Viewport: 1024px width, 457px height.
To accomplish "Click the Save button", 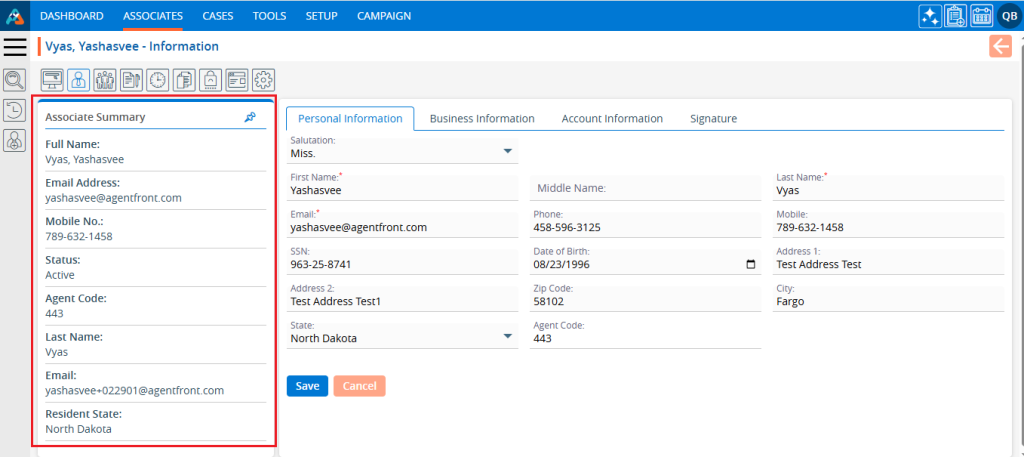I will (307, 386).
